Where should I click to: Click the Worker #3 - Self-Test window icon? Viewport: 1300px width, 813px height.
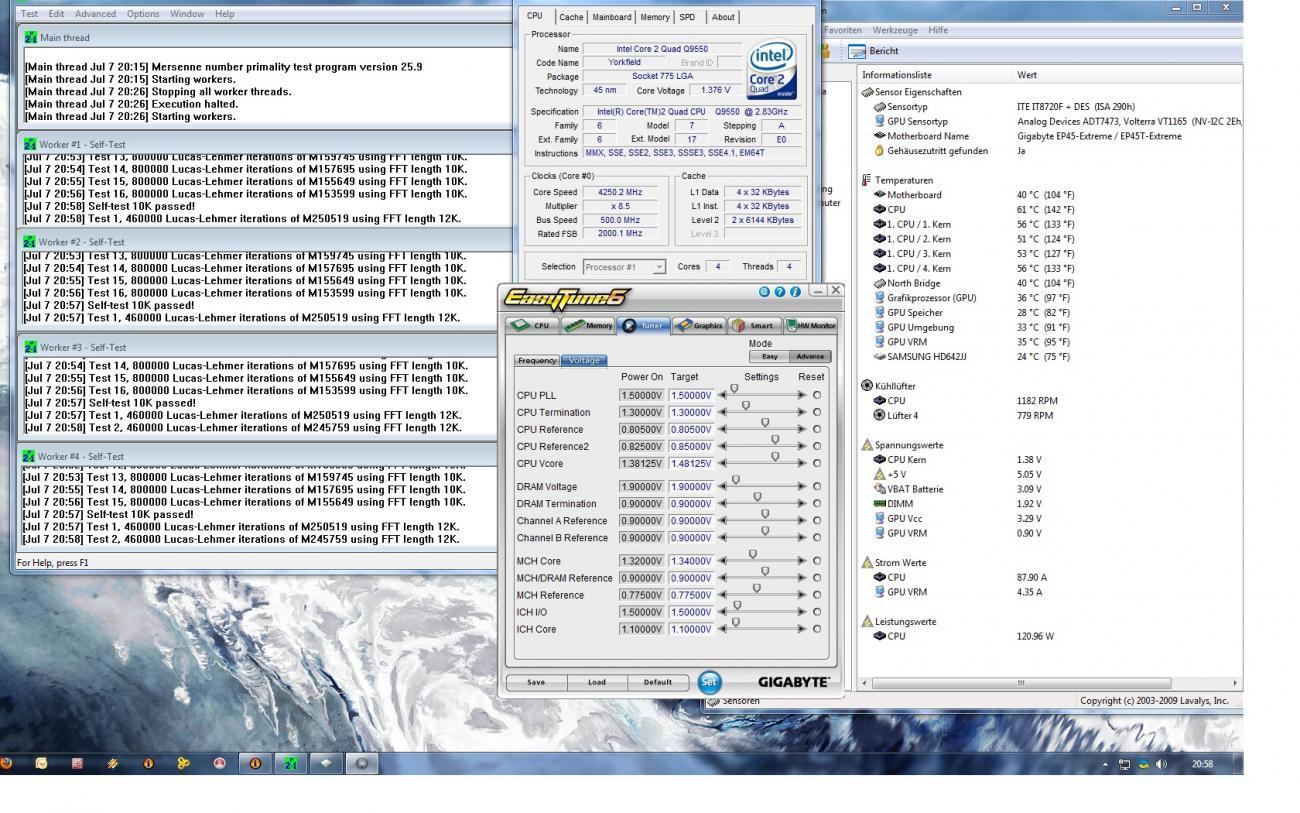(x=30, y=347)
